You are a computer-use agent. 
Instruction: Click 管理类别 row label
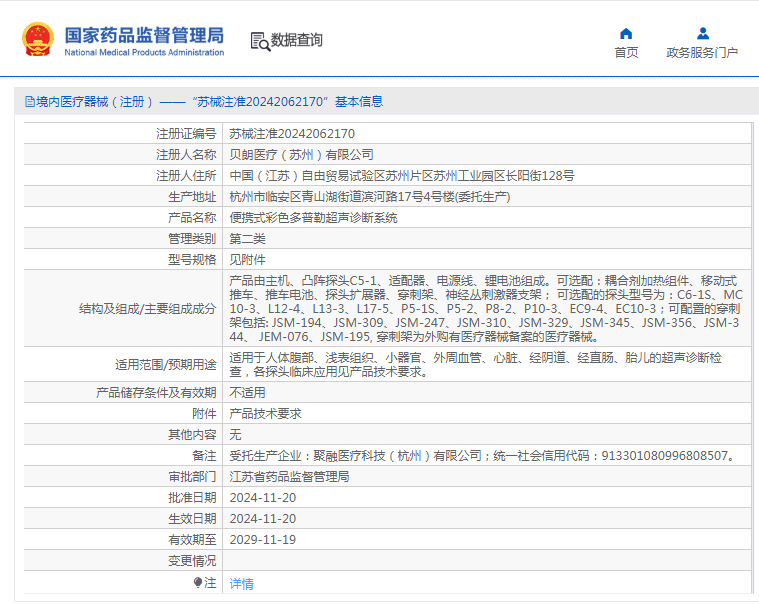[x=192, y=239]
